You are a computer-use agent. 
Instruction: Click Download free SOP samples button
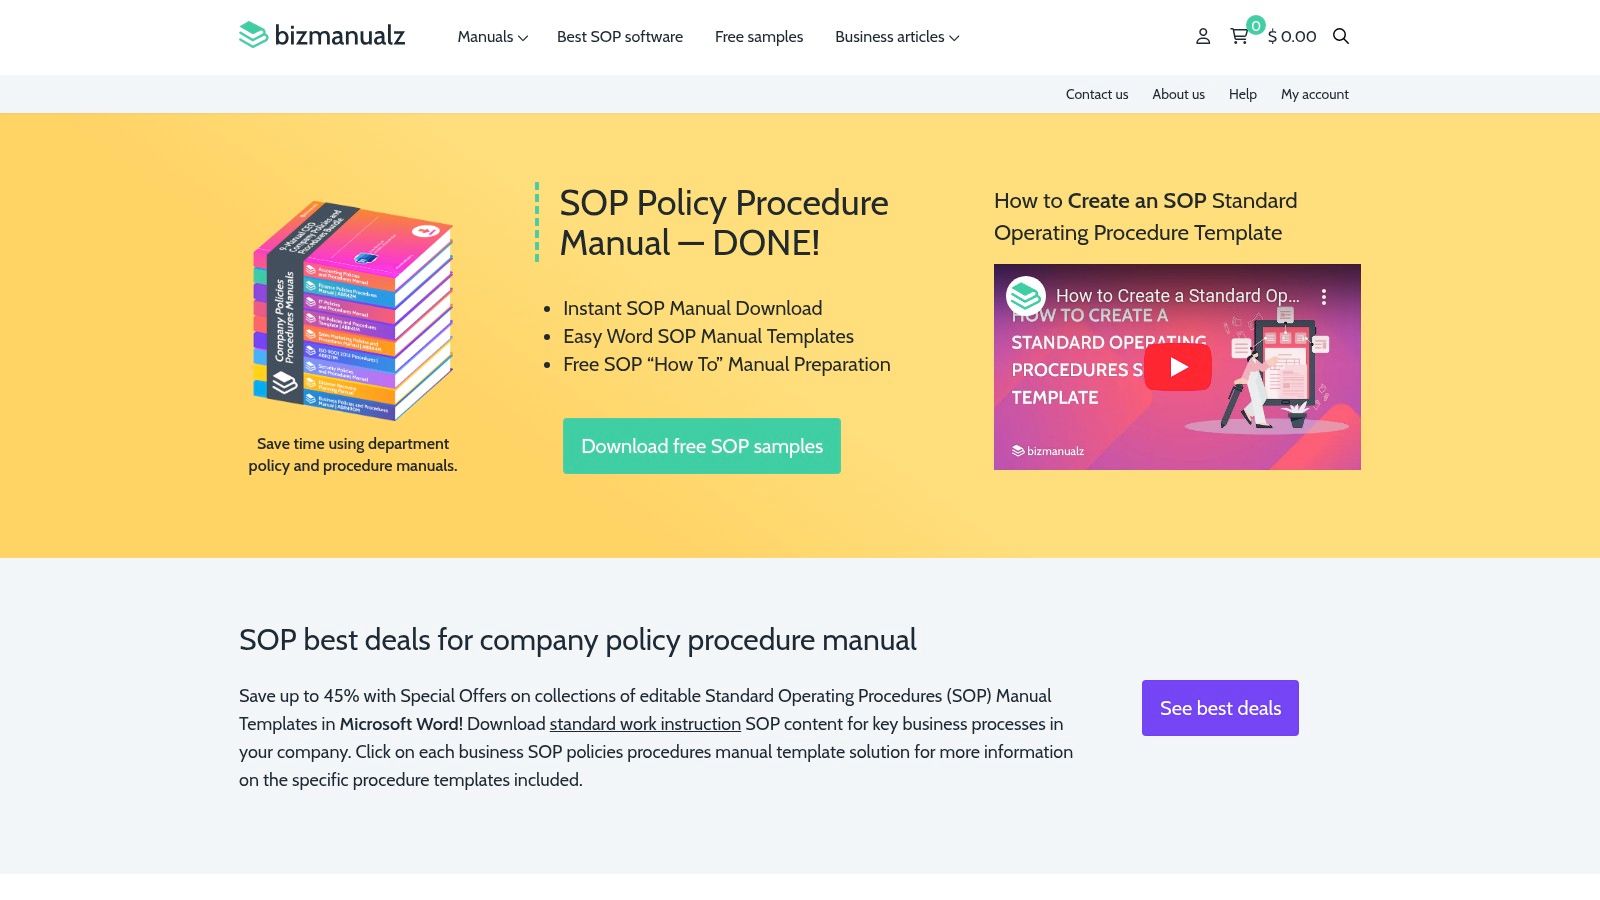pyautogui.click(x=702, y=446)
